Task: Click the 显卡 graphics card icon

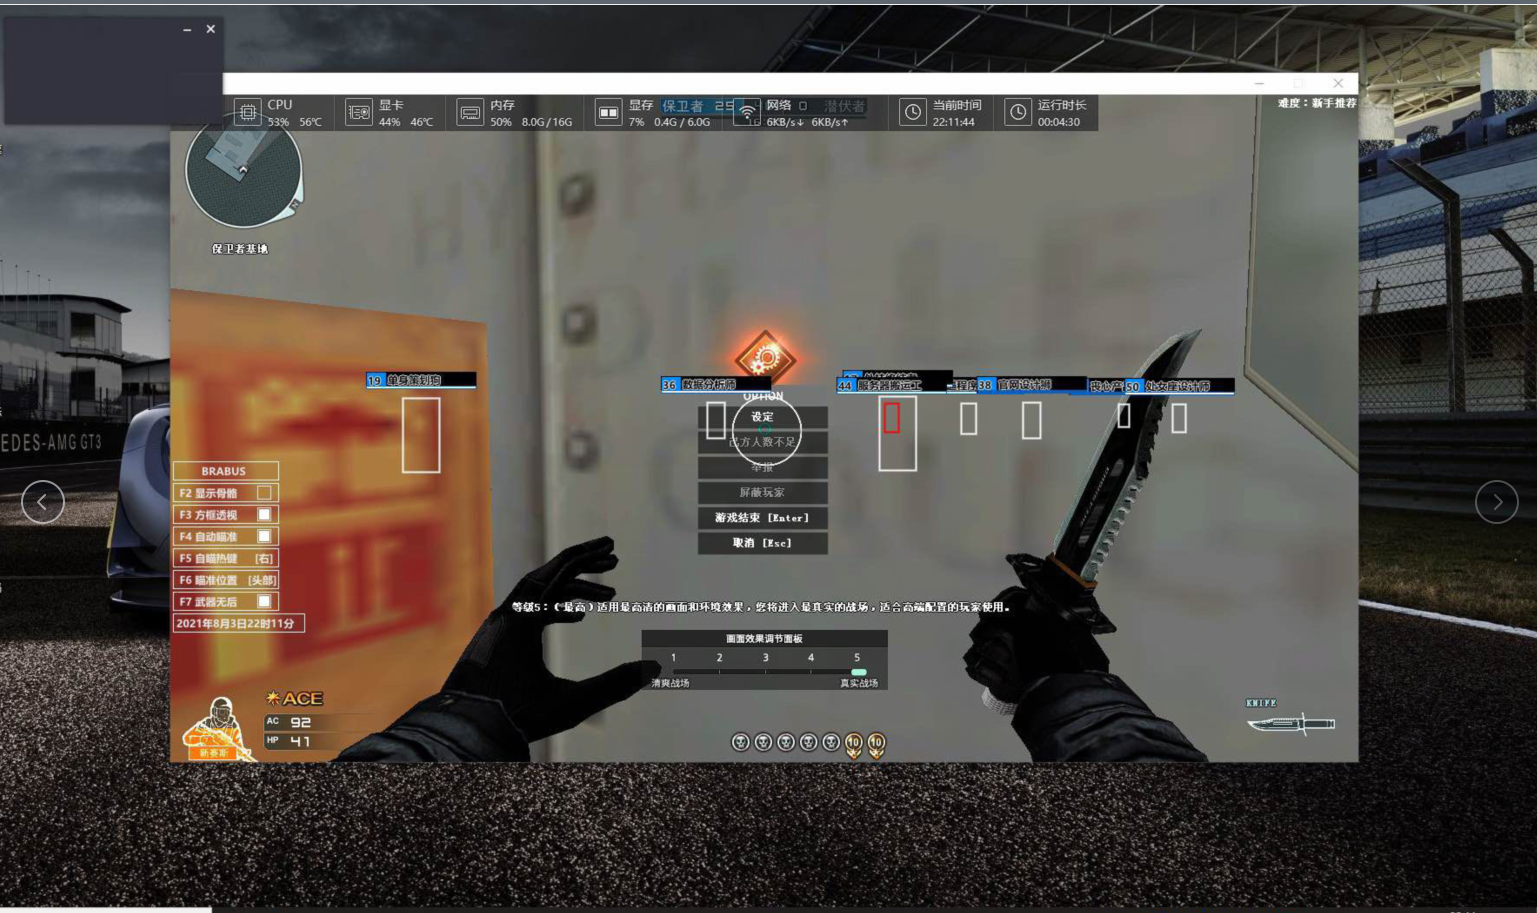Action: [359, 112]
